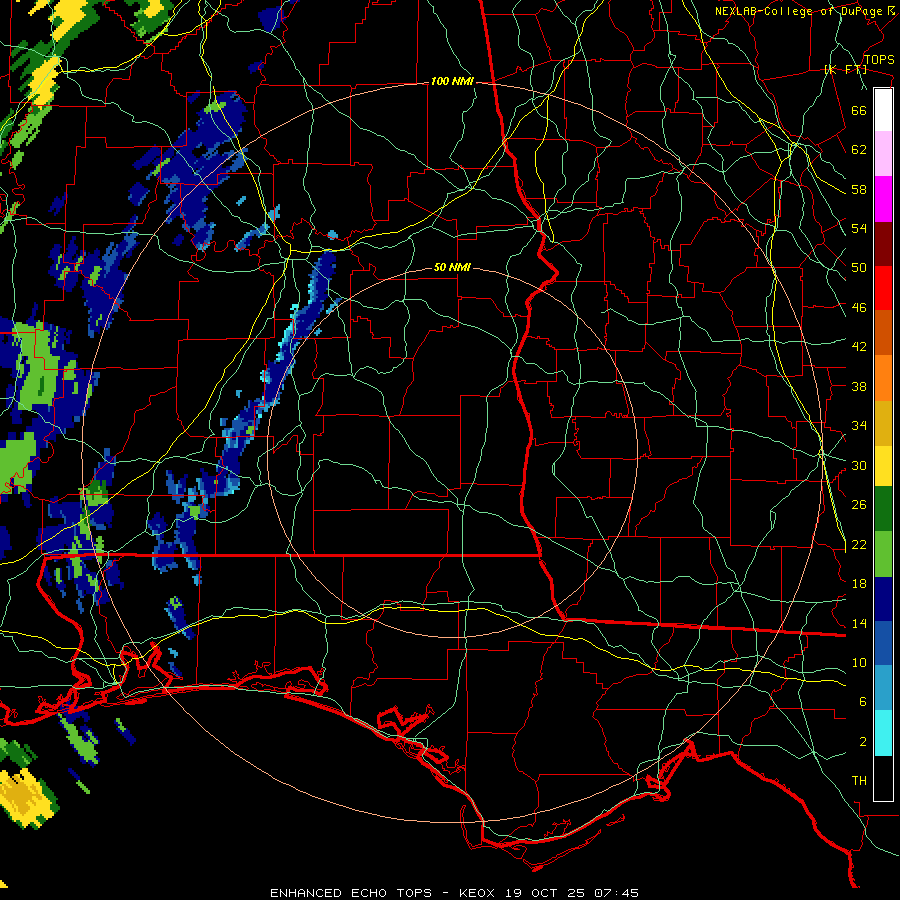The width and height of the screenshot is (900, 900).
Task: Click the legend value 54
Action: pos(859,228)
